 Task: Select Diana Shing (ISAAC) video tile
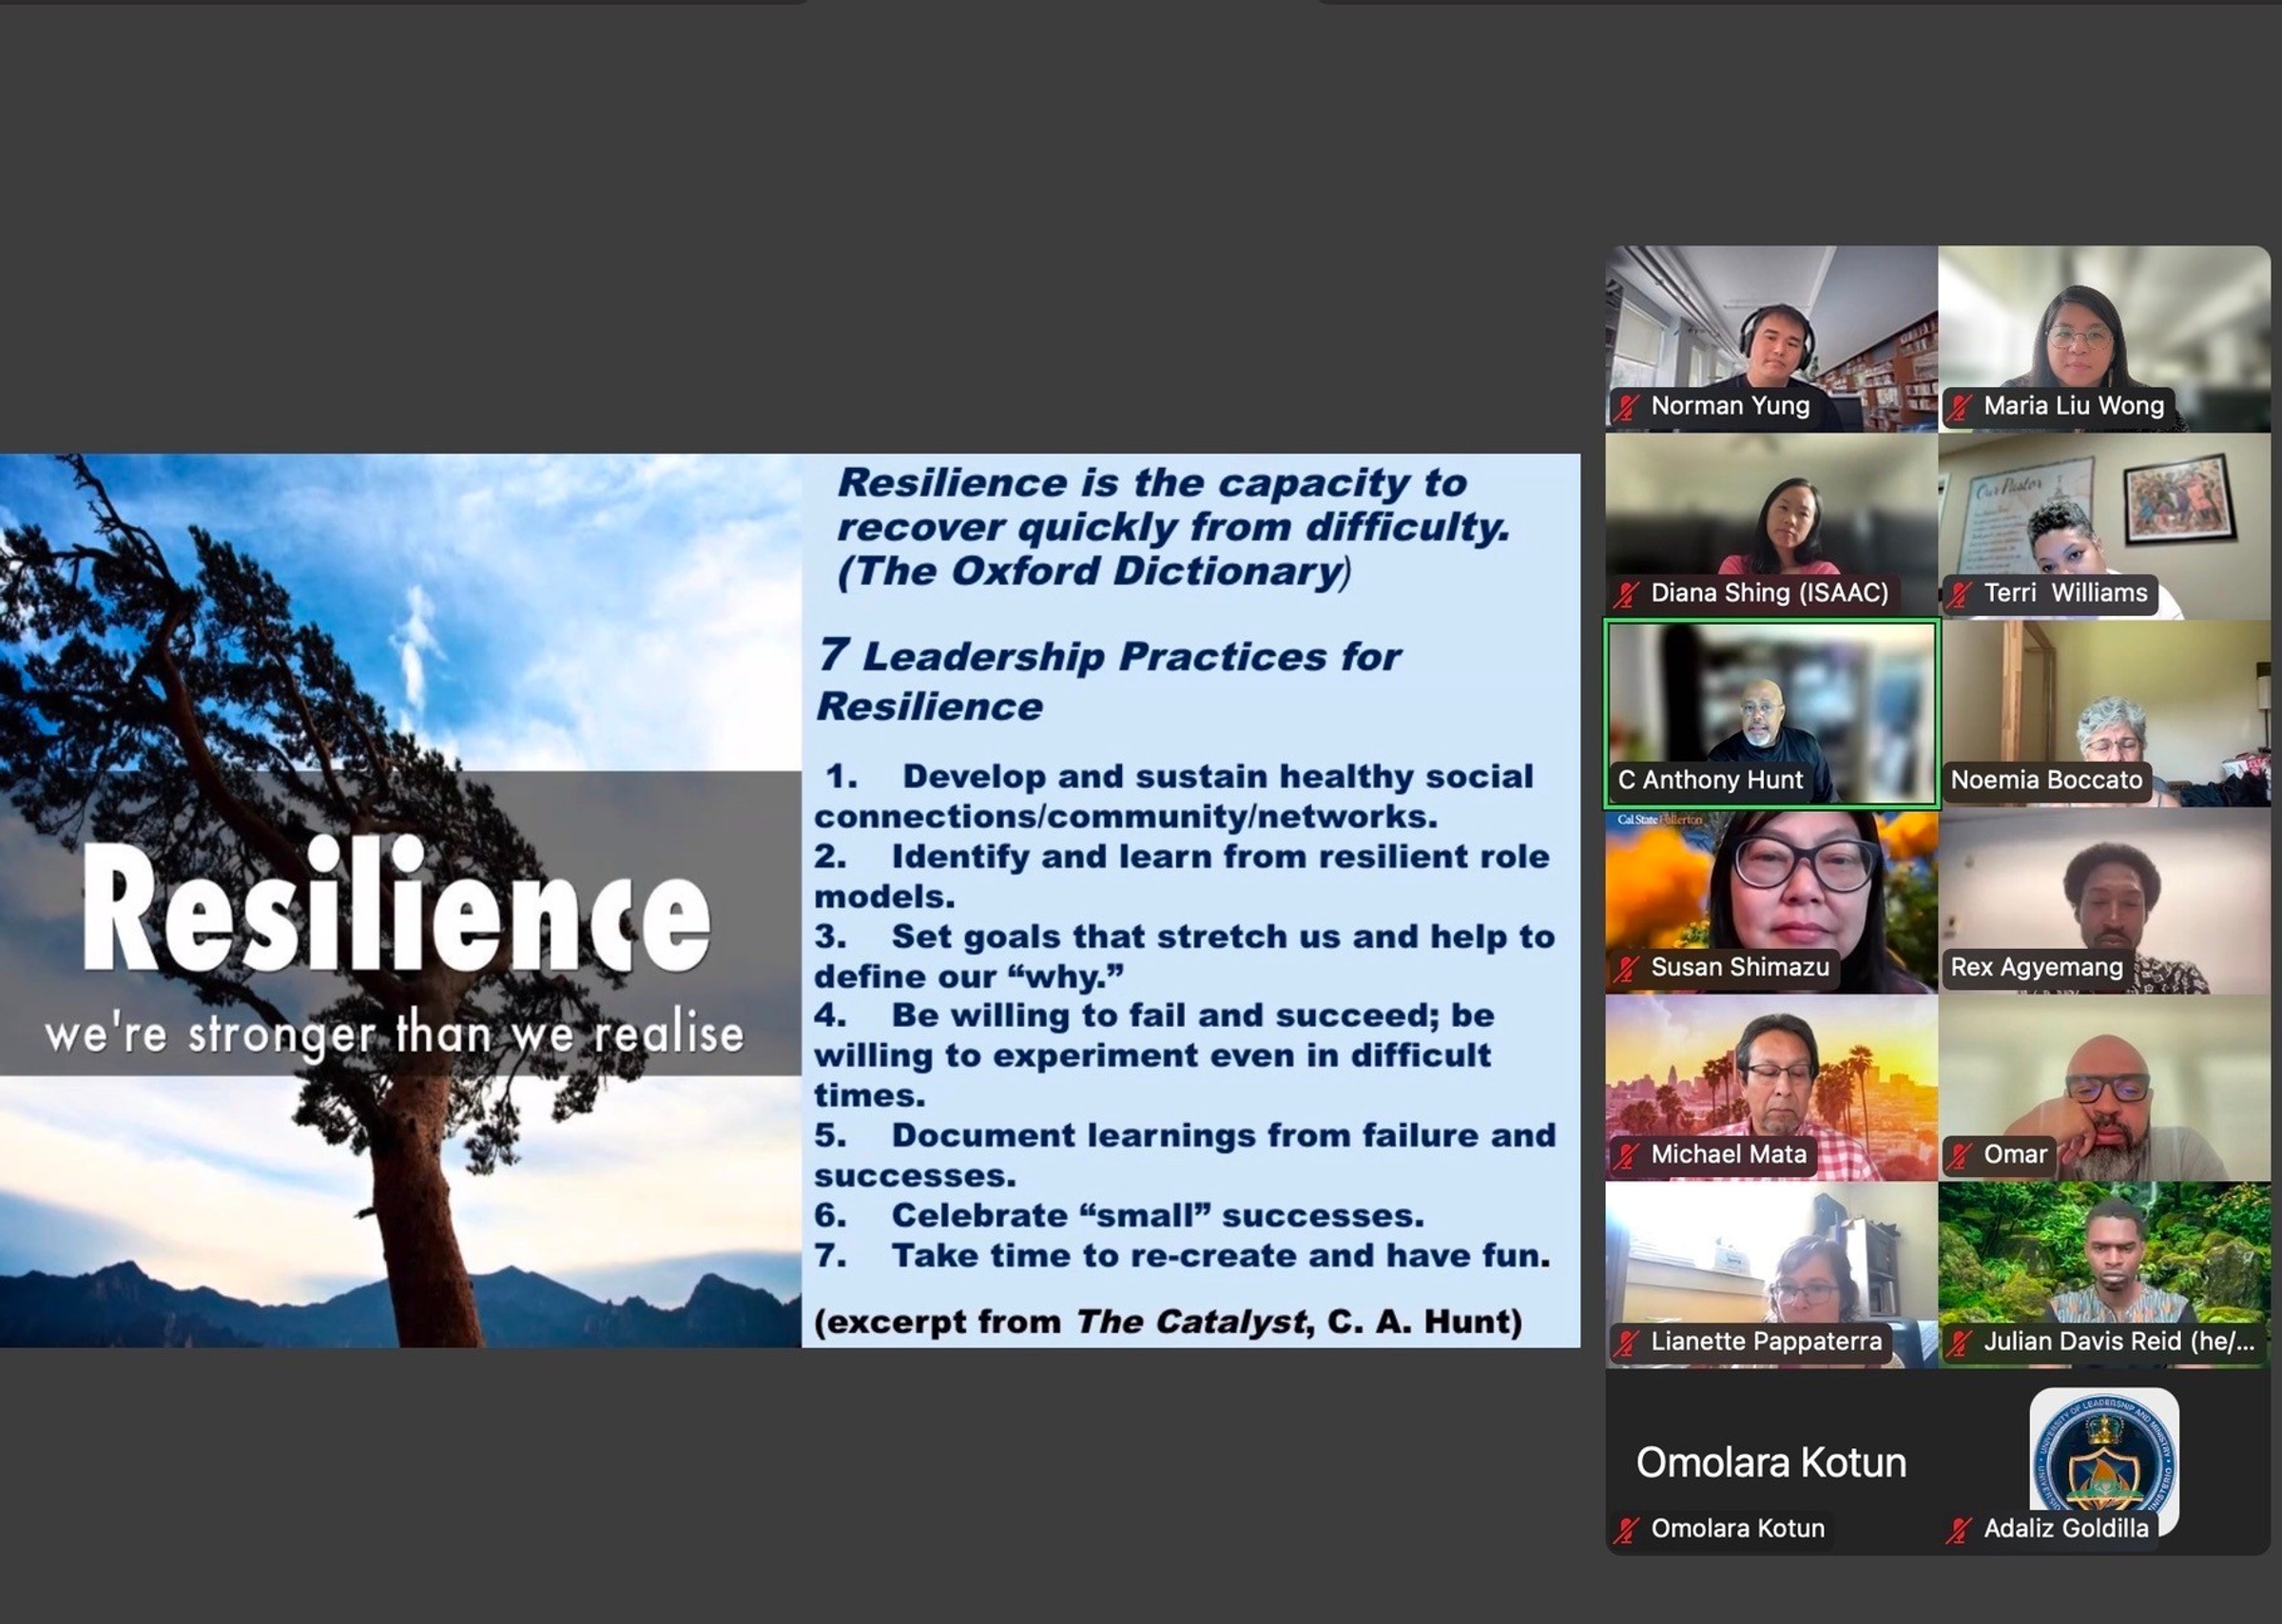(x=1771, y=526)
